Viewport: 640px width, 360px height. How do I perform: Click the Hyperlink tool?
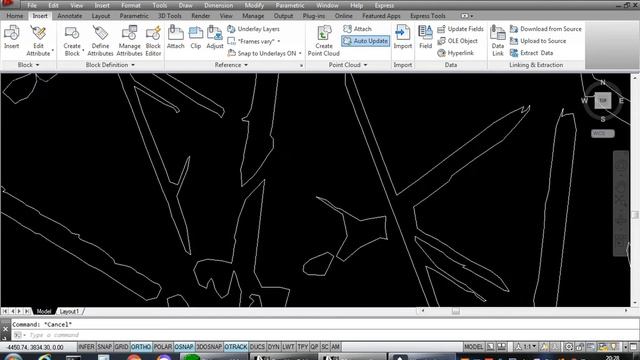[x=456, y=53]
